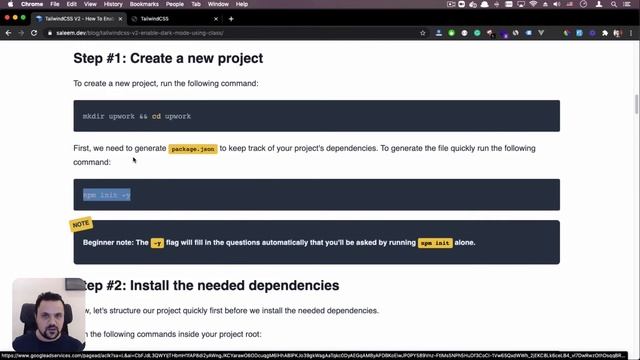The image size is (640, 360).
Task: Click the cloud icon in menu bar
Action: coord(484,4)
